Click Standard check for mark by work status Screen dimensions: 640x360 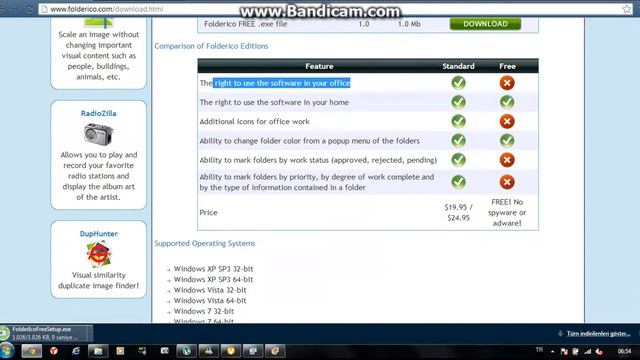[458, 160]
